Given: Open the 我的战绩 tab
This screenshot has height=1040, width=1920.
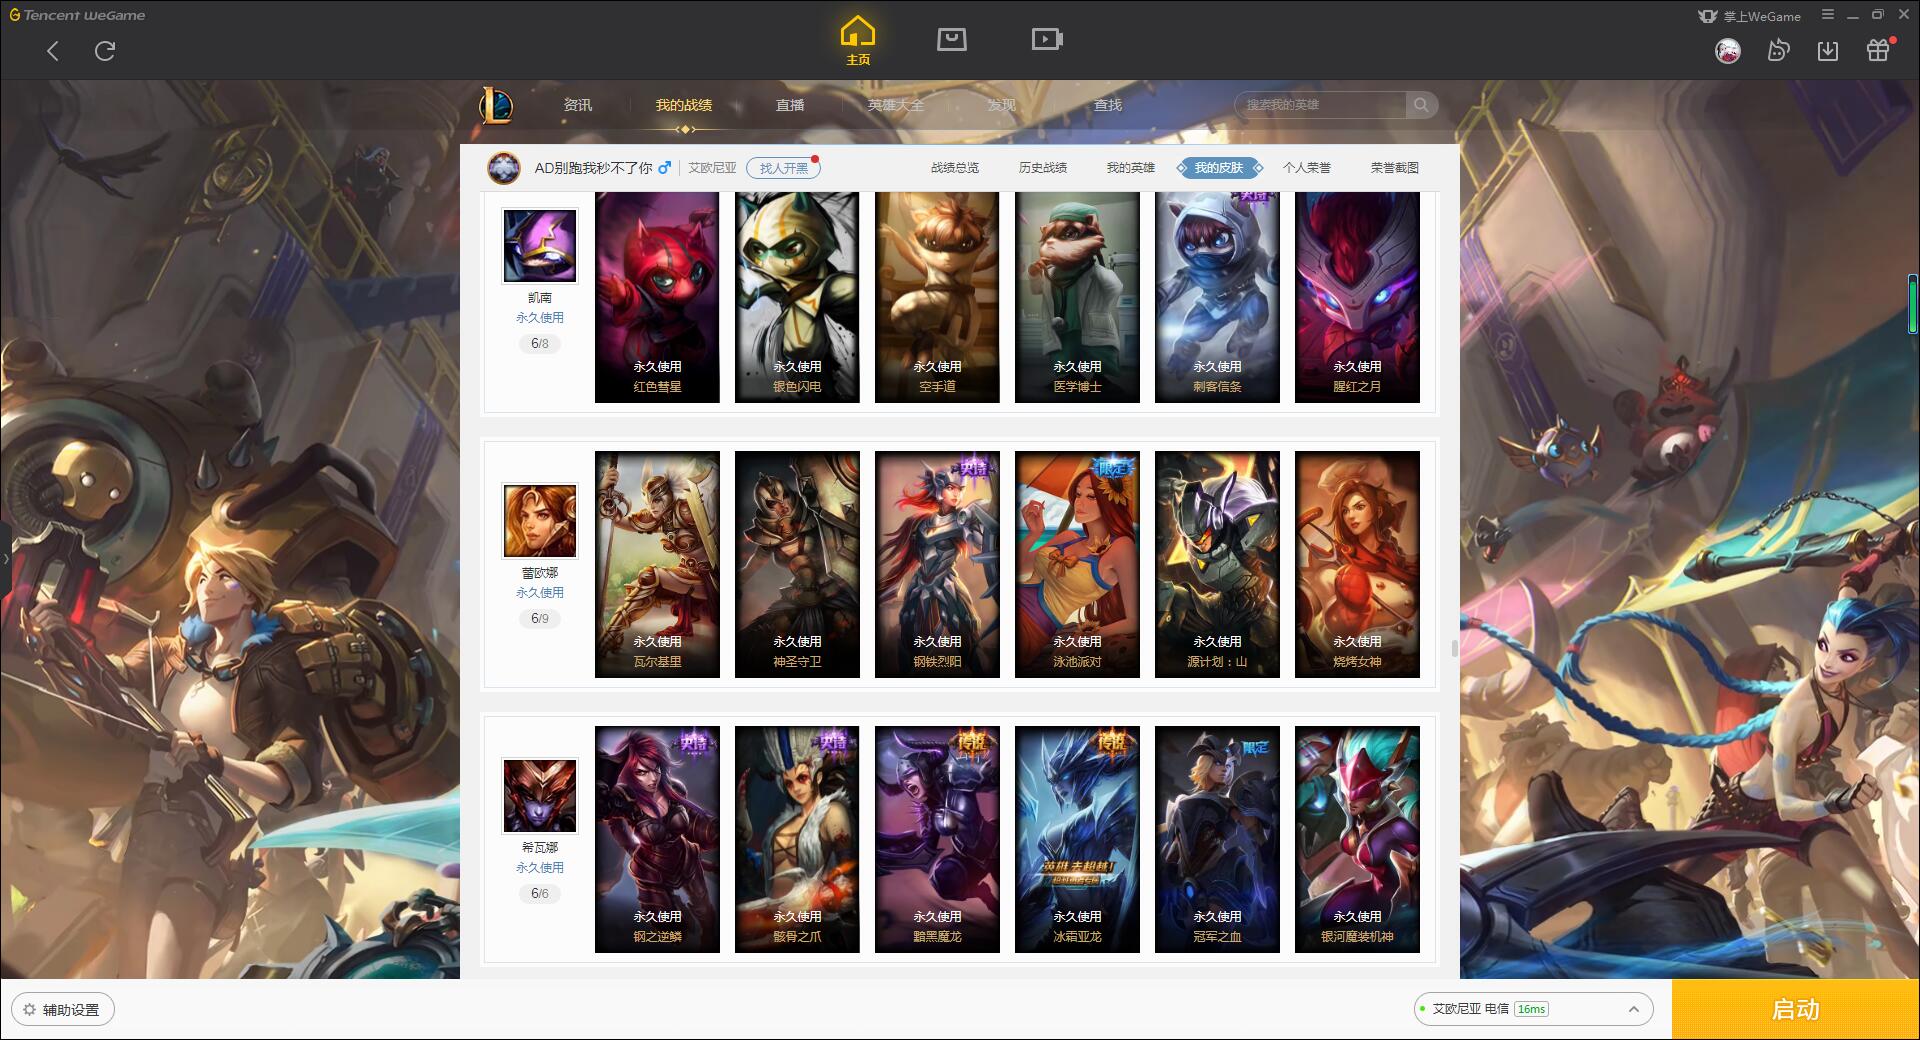Looking at the screenshot, I should click(684, 105).
